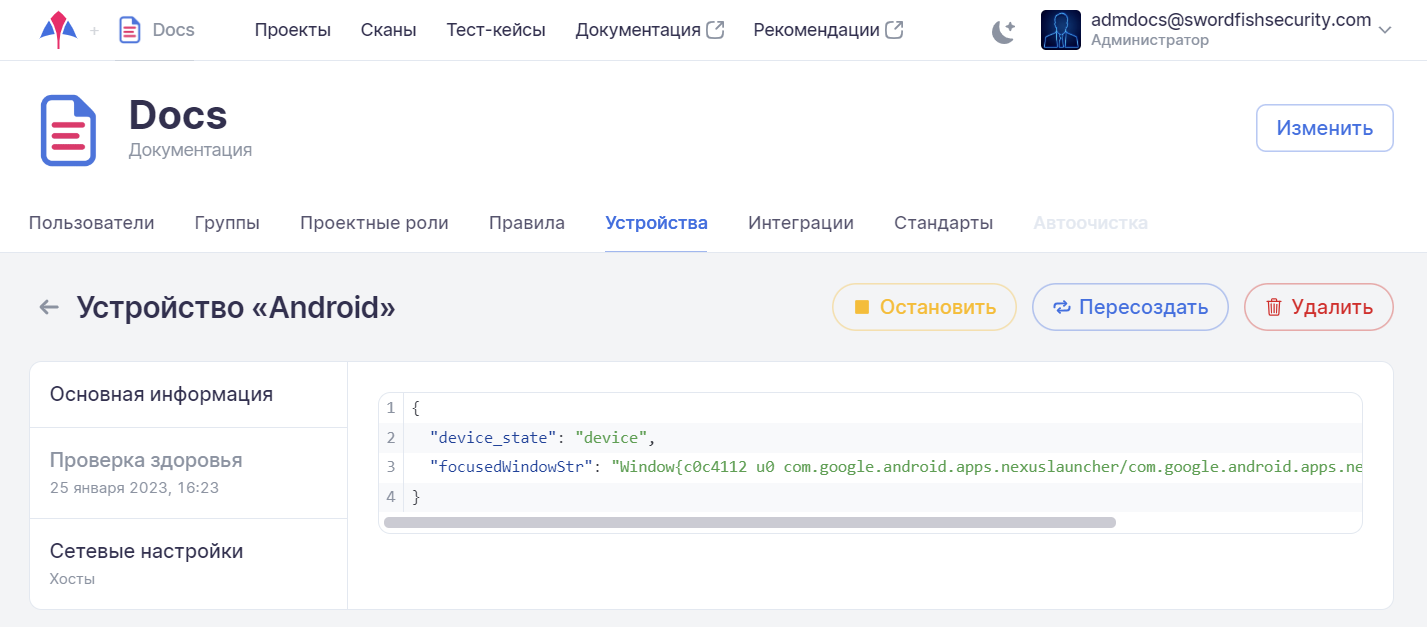1427x627 pixels.
Task: Open the Сканы menu item
Action: [388, 30]
